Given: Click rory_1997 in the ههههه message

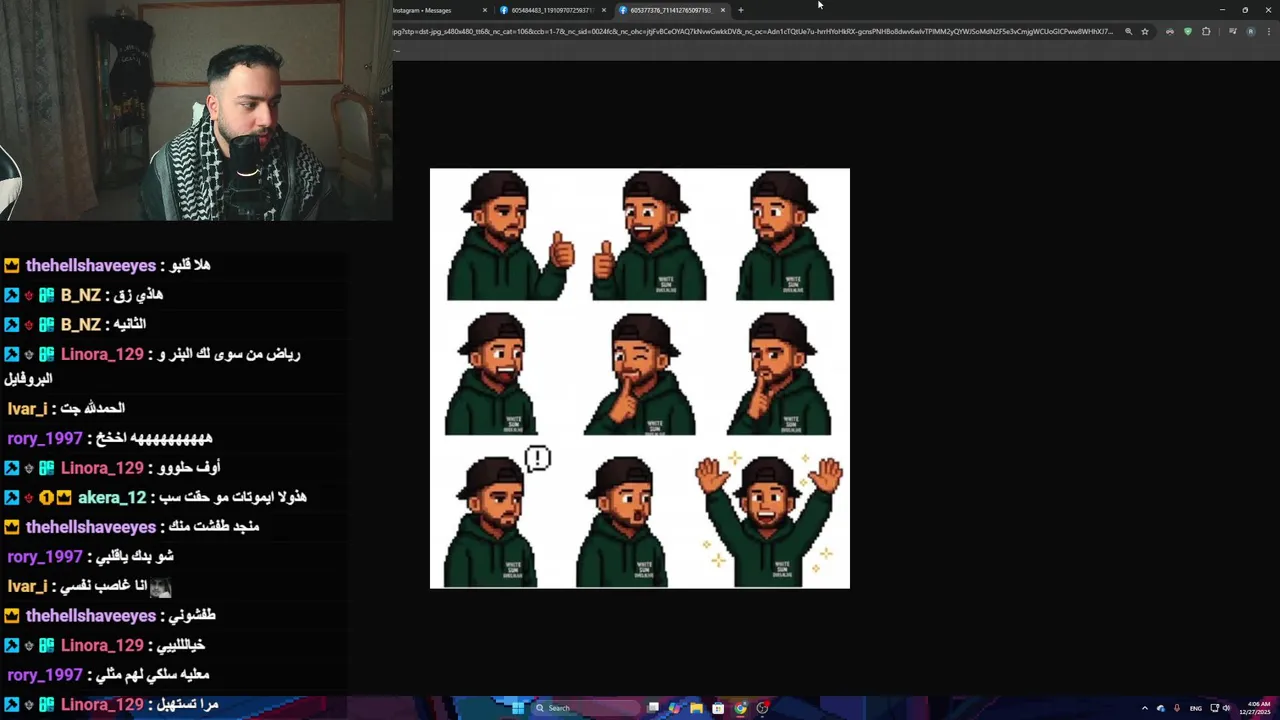Looking at the screenshot, I should [45, 438].
